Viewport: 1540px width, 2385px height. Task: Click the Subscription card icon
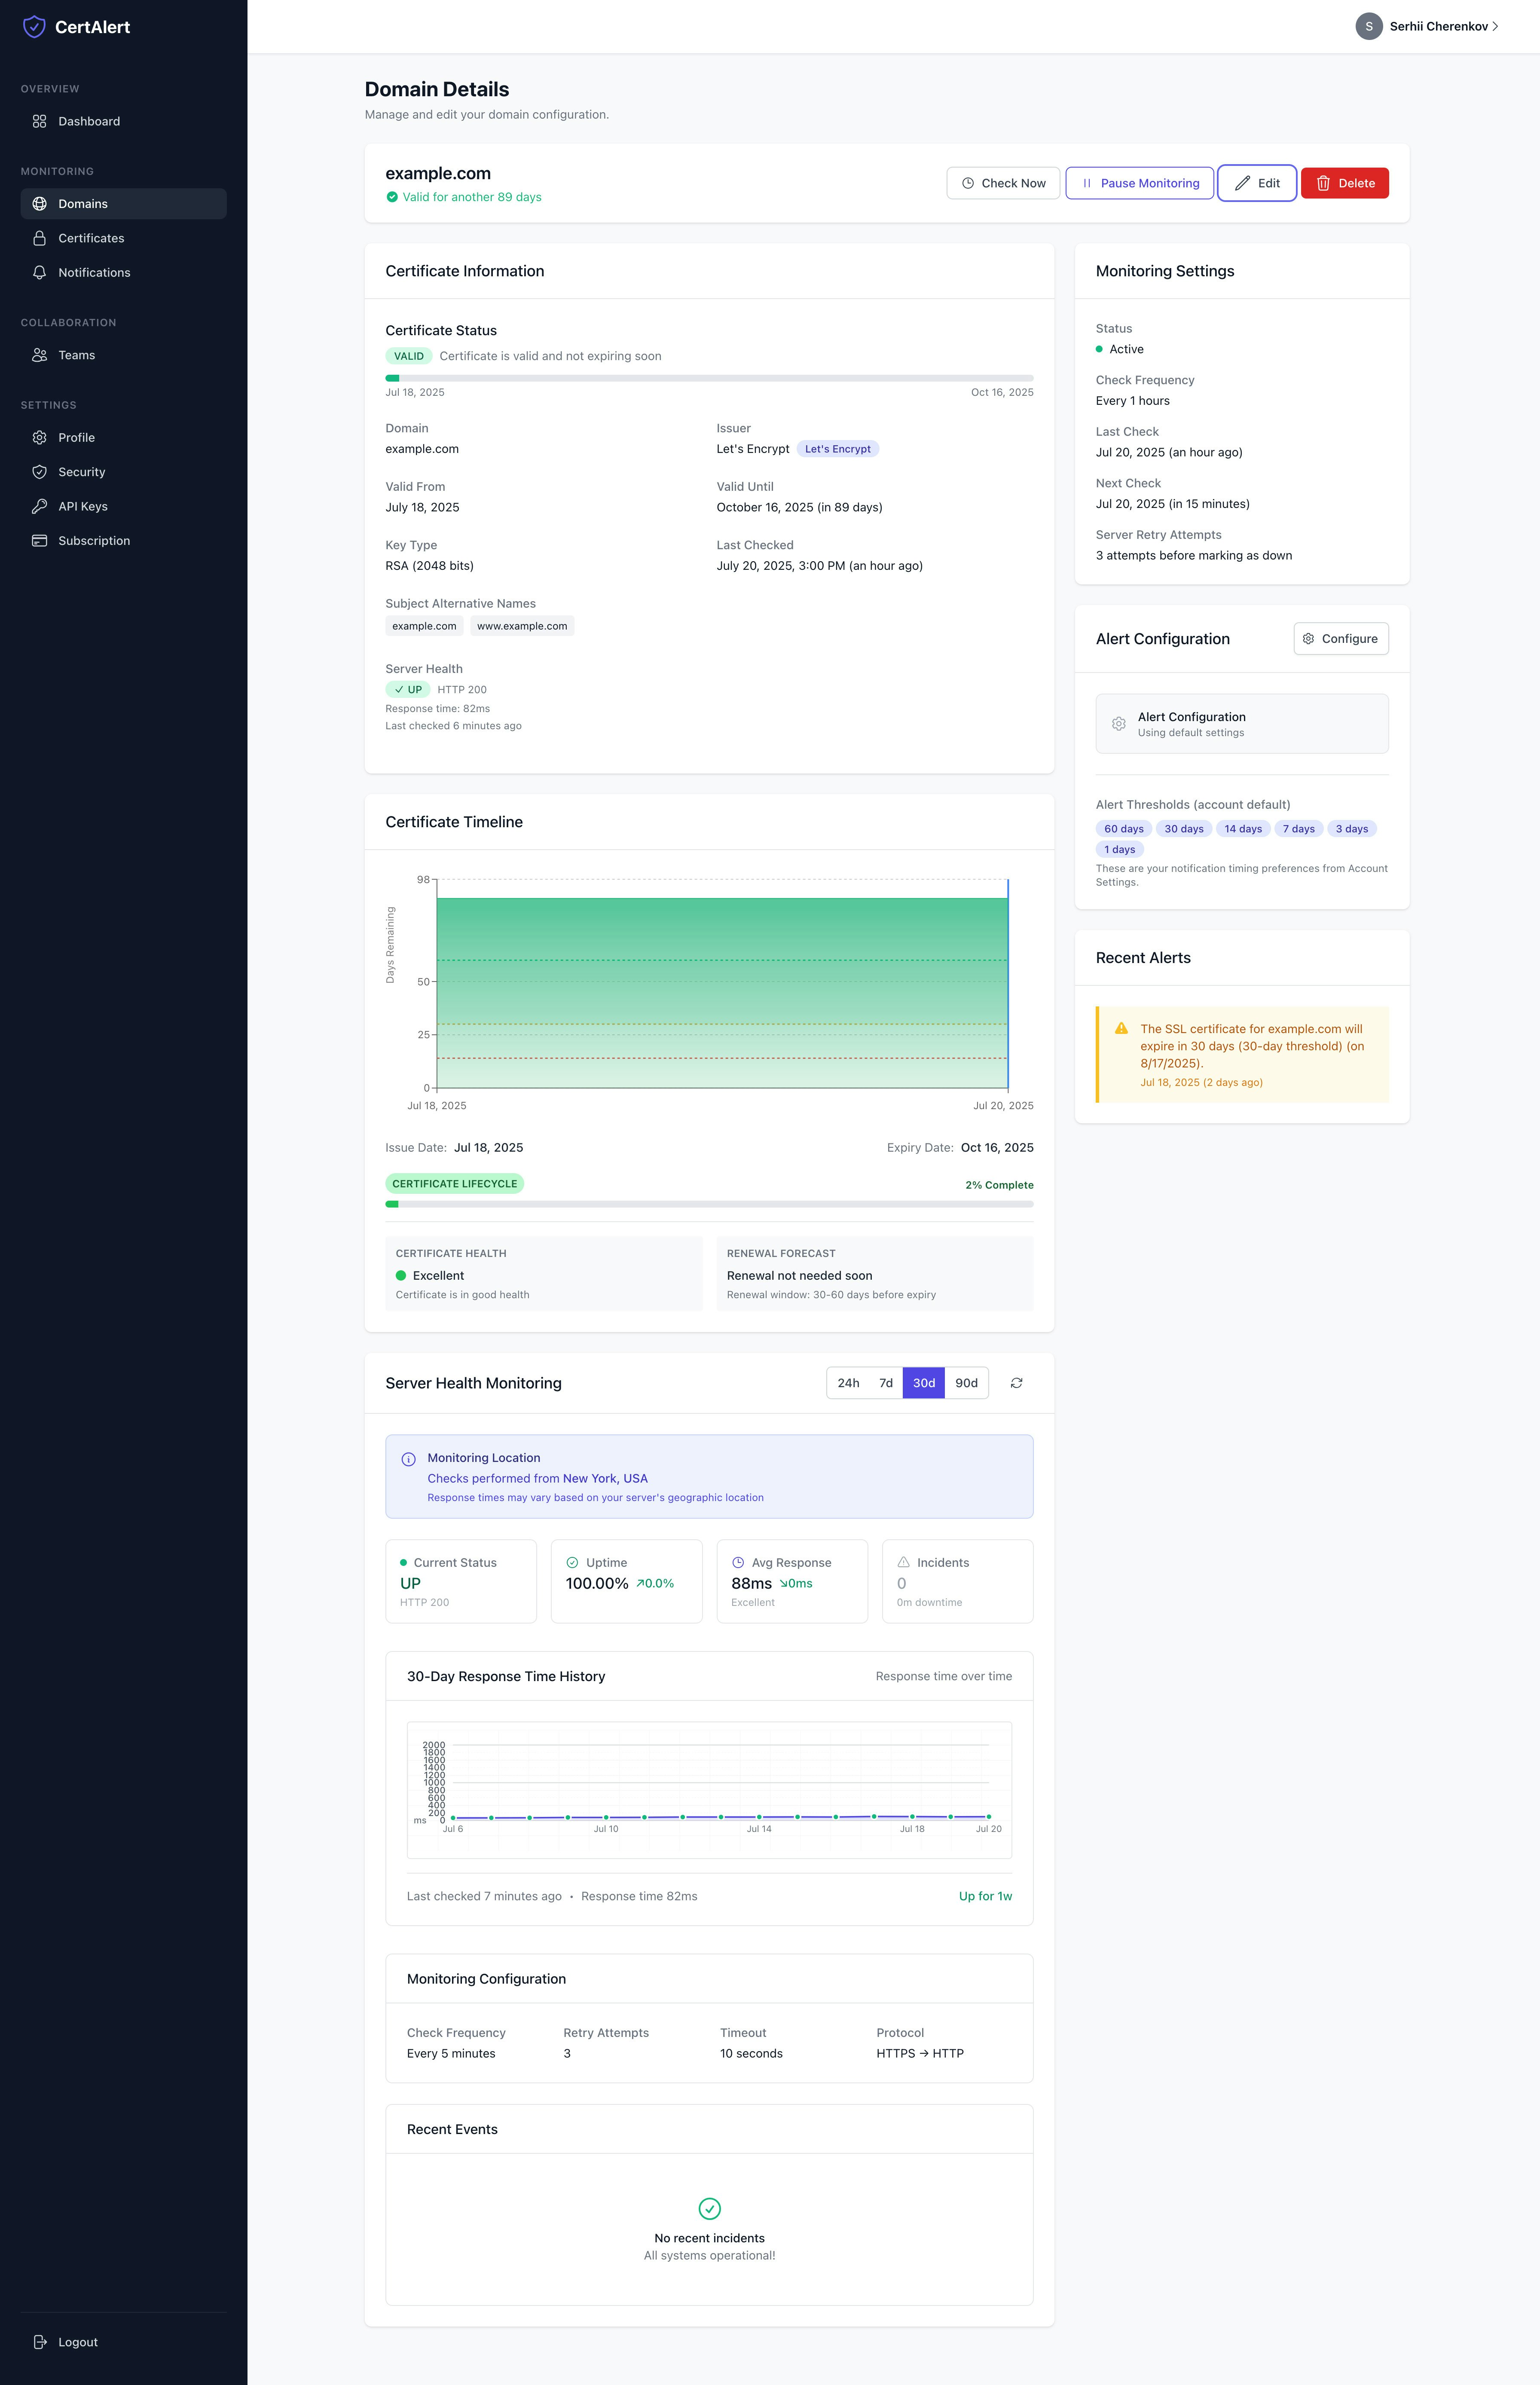pyautogui.click(x=40, y=541)
